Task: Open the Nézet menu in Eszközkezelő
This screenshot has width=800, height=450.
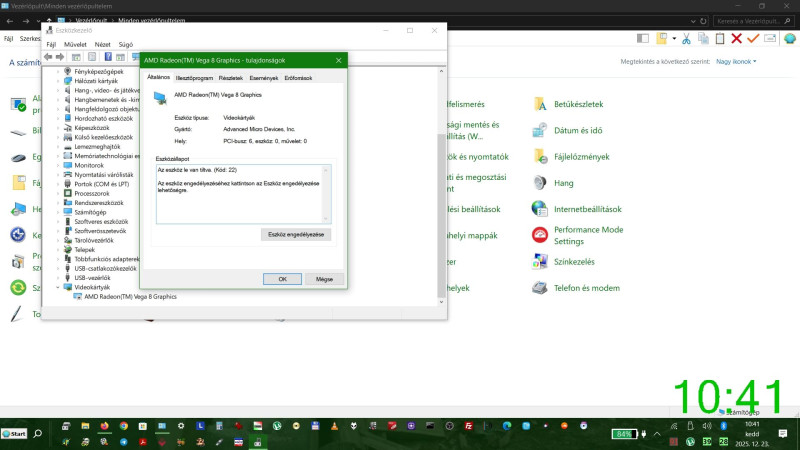Action: pyautogui.click(x=103, y=44)
